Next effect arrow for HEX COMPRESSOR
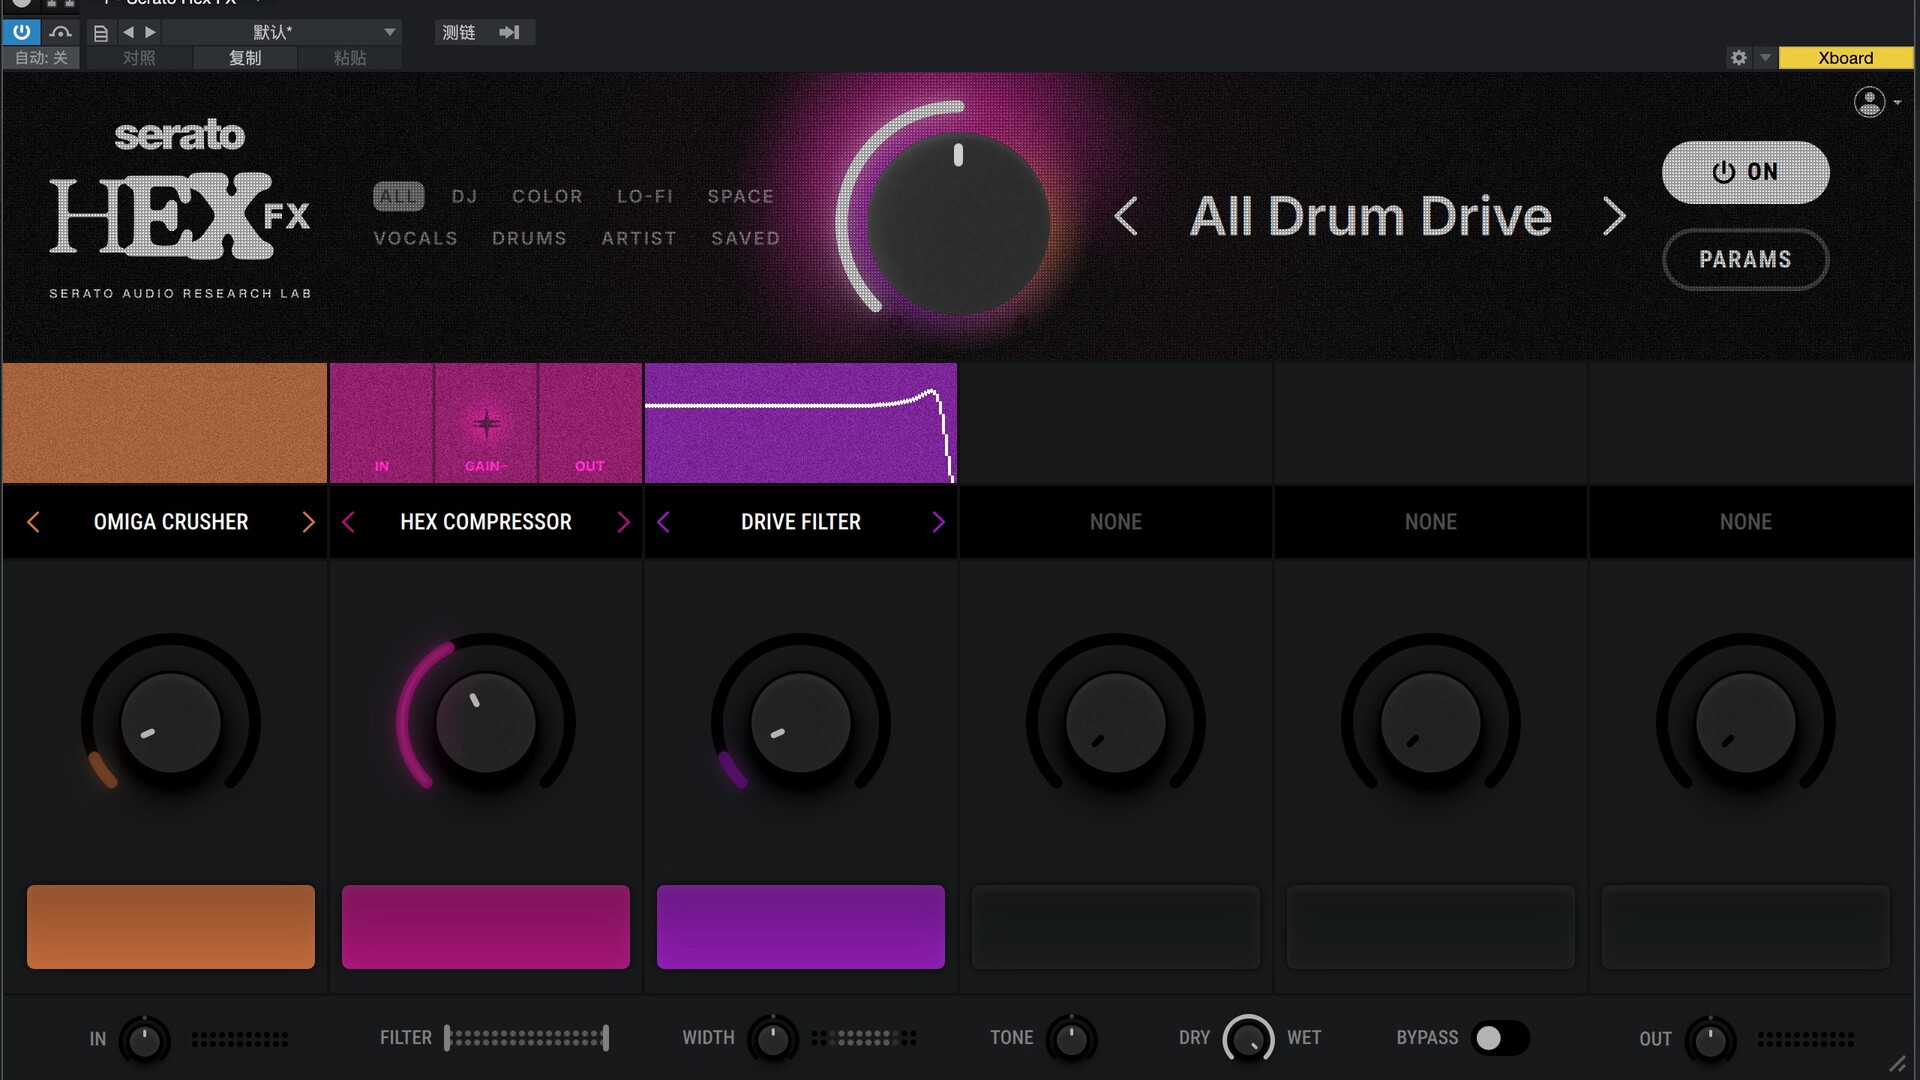The width and height of the screenshot is (1920, 1080). [x=623, y=522]
